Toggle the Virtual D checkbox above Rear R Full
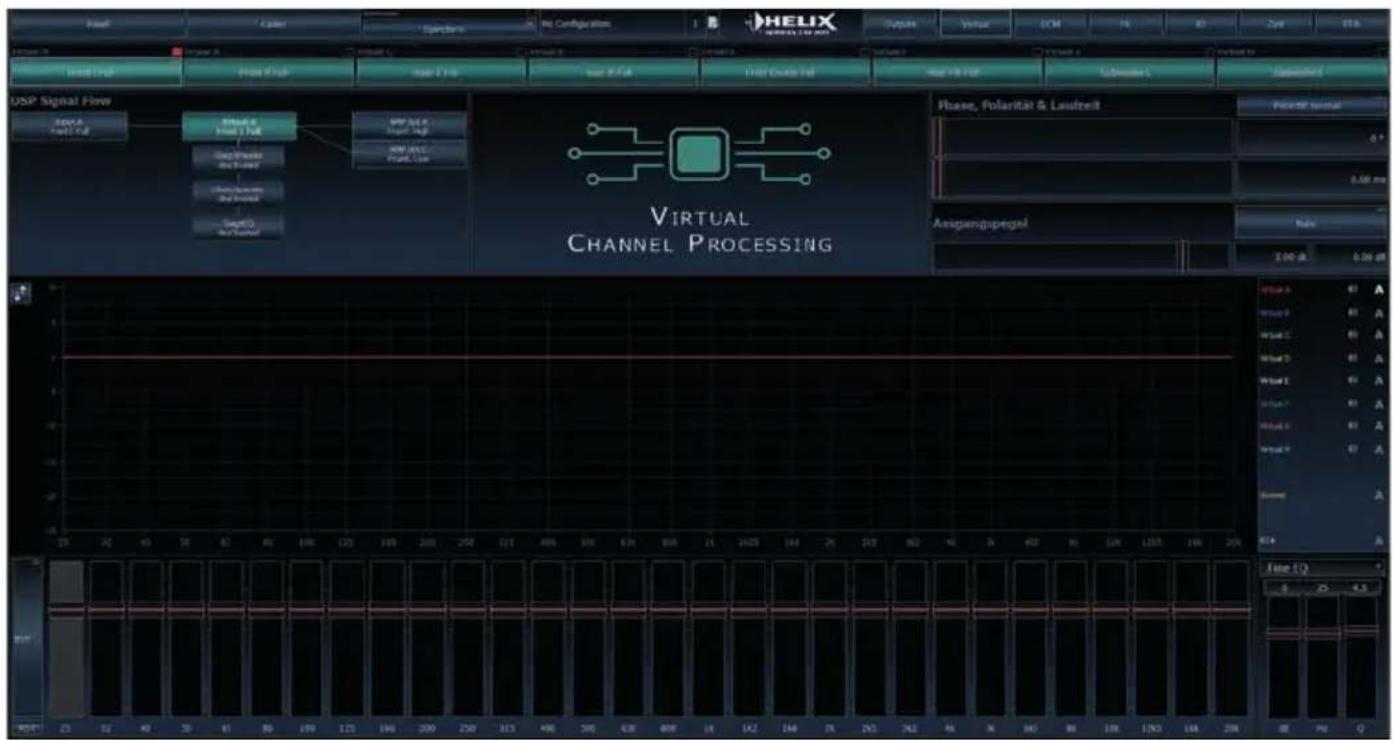This screenshot has width=1393, height=740. pyautogui.click(x=693, y=50)
